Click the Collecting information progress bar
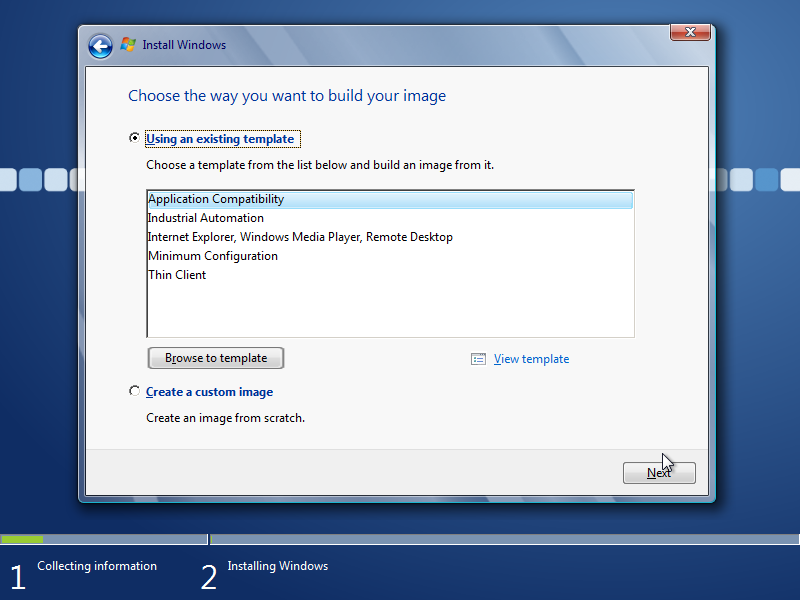The width and height of the screenshot is (800, 600). click(x=104, y=539)
